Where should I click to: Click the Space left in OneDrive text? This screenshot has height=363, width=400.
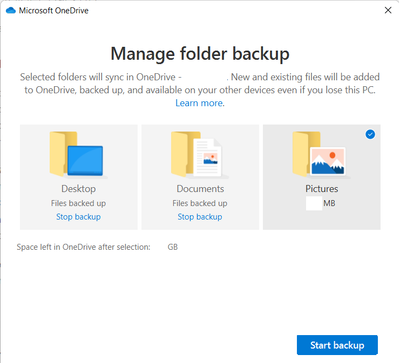tap(84, 247)
